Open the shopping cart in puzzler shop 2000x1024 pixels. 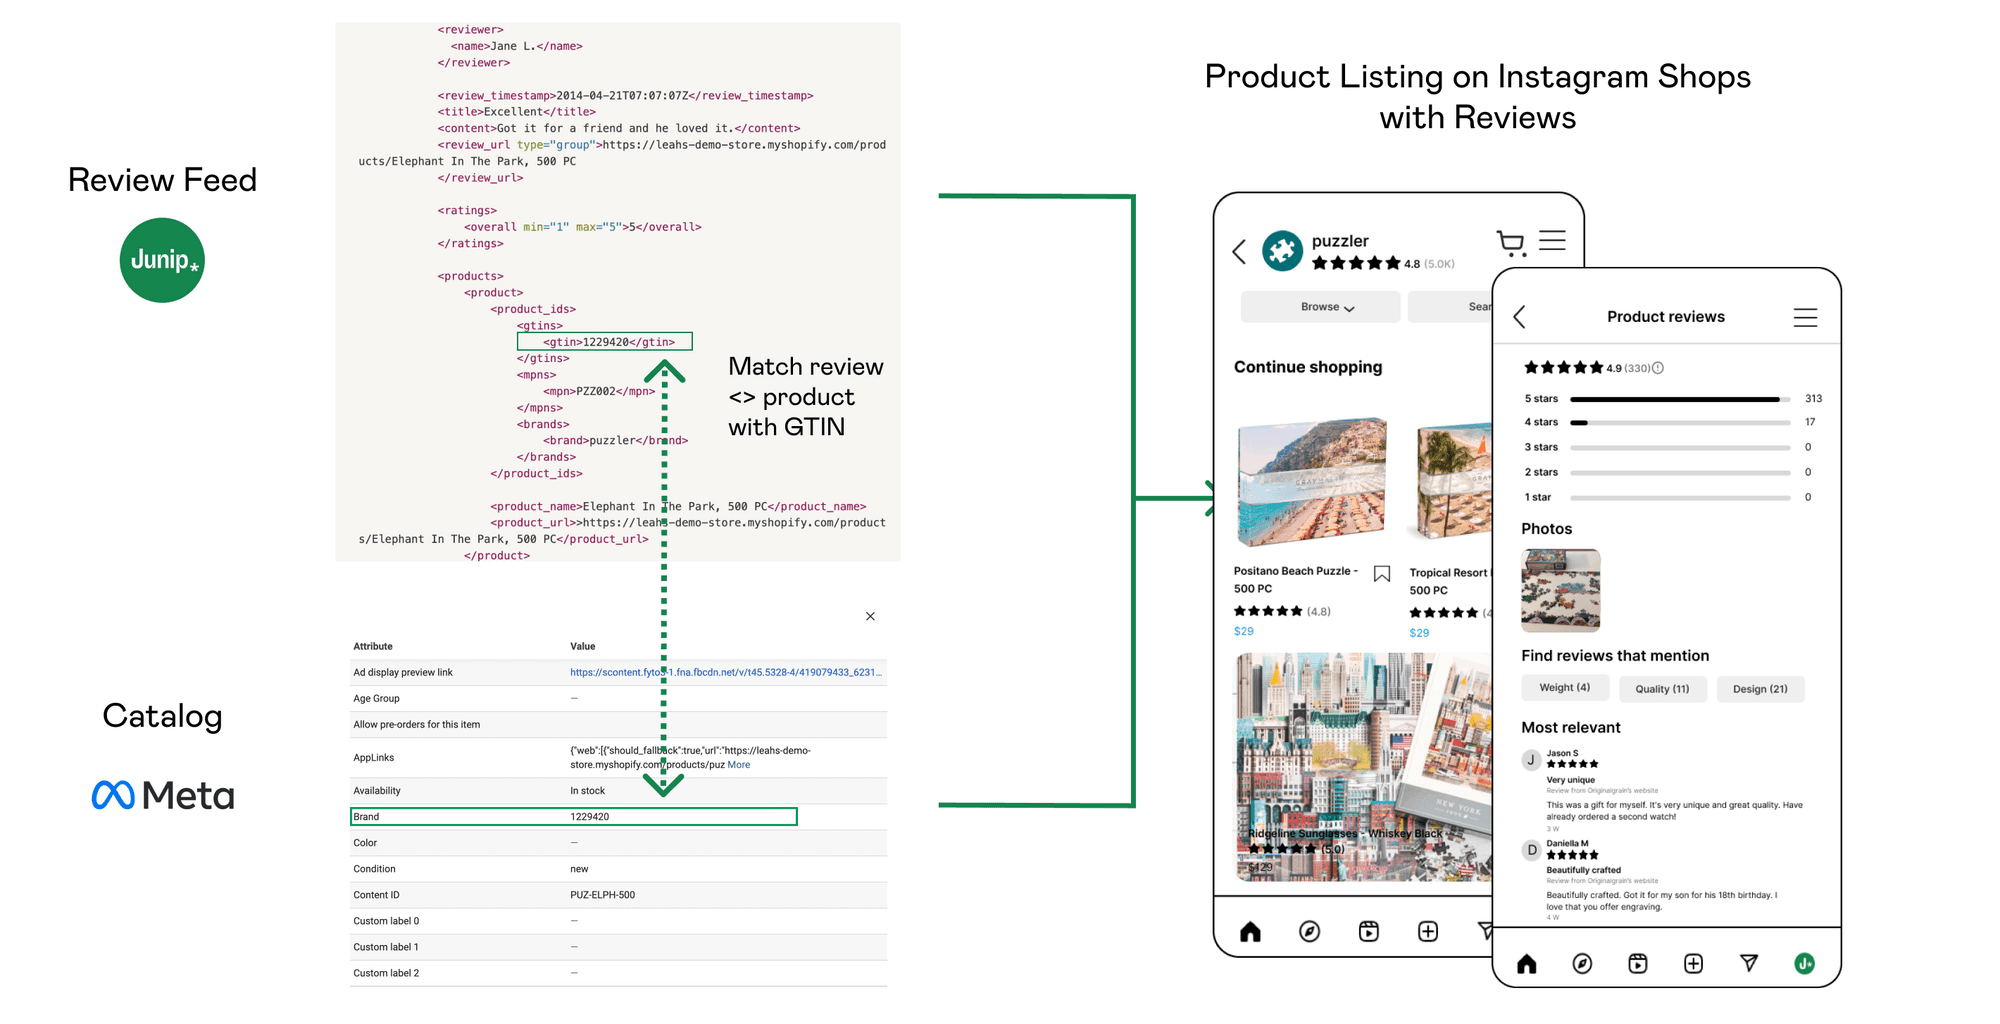click(1511, 243)
